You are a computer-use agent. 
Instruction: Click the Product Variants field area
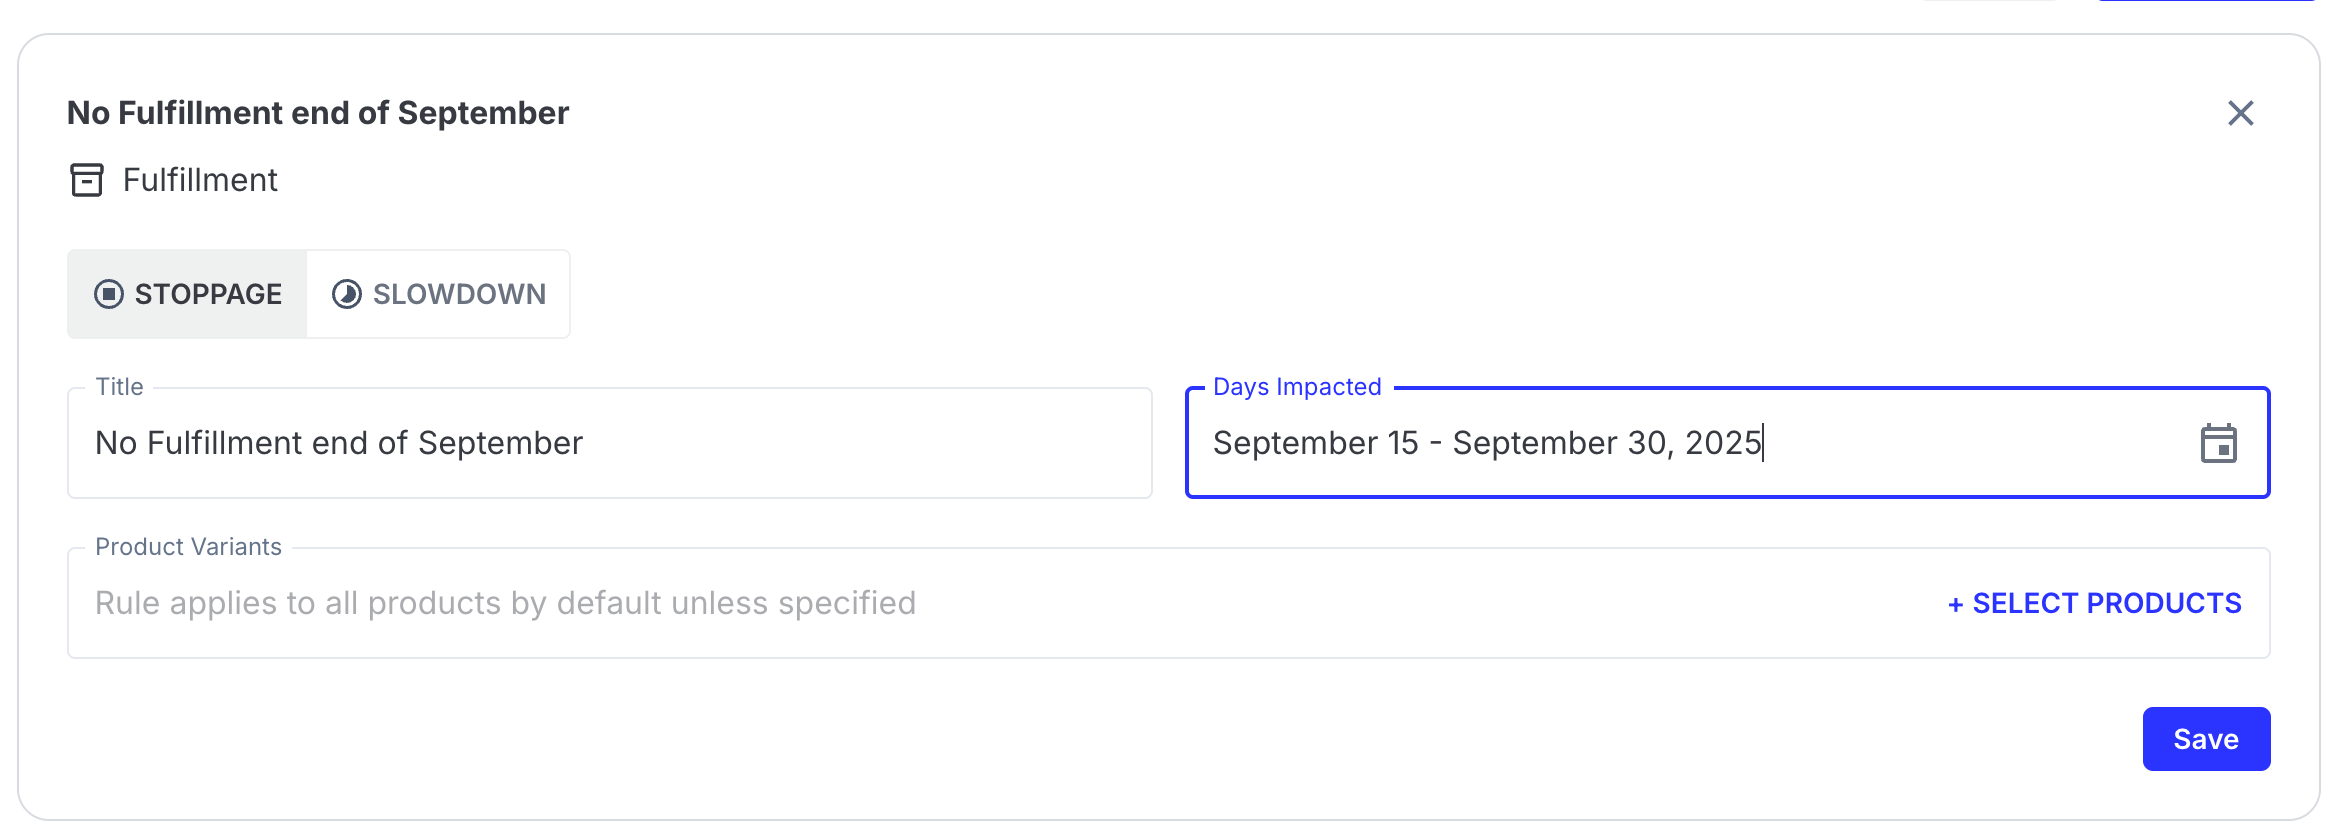pyautogui.click(x=1169, y=603)
